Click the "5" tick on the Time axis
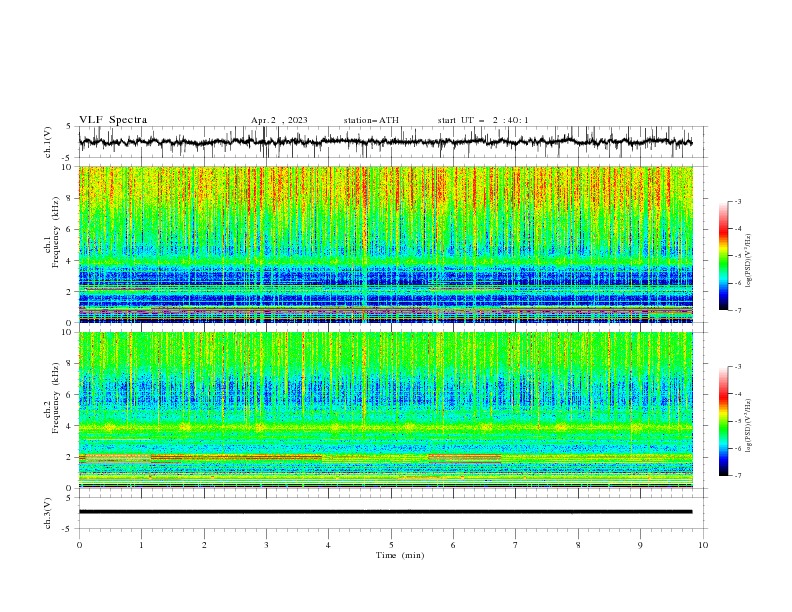The height and width of the screenshot is (612, 792). 391,545
